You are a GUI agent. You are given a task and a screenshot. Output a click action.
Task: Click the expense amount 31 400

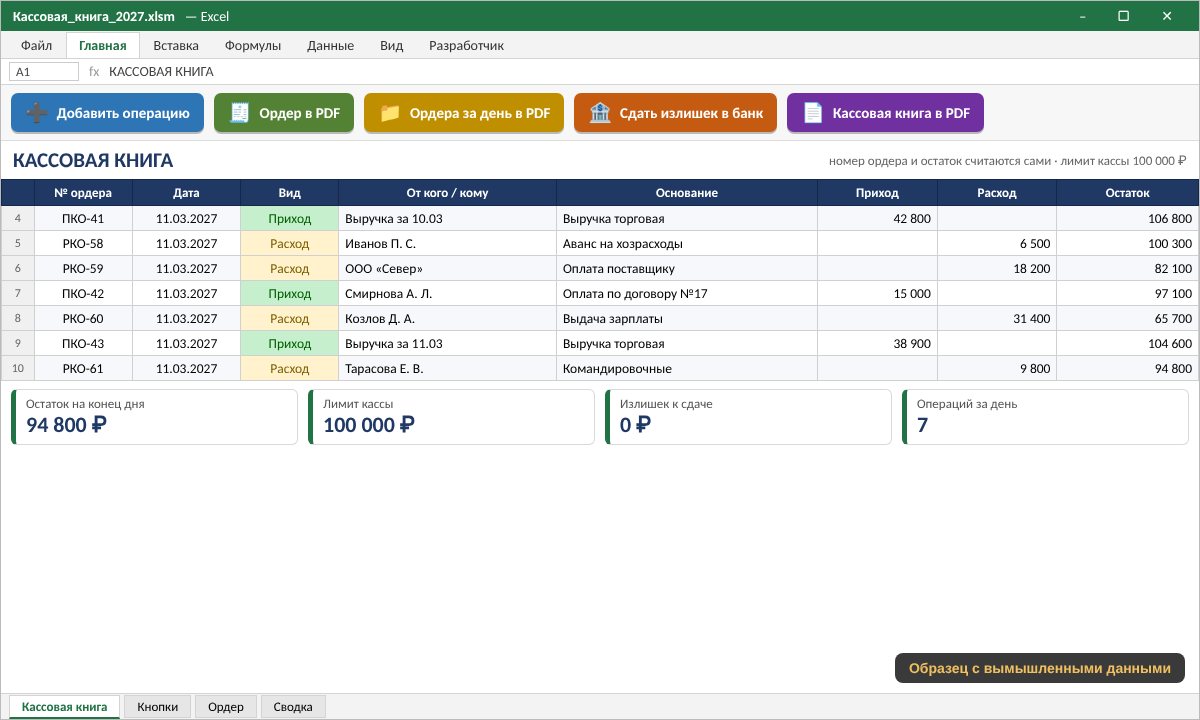[997, 319]
